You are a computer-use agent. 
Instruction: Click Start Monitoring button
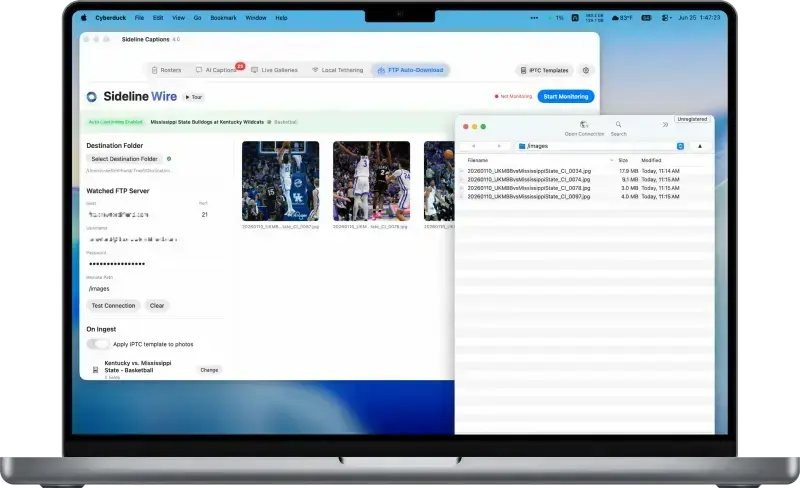pos(566,96)
